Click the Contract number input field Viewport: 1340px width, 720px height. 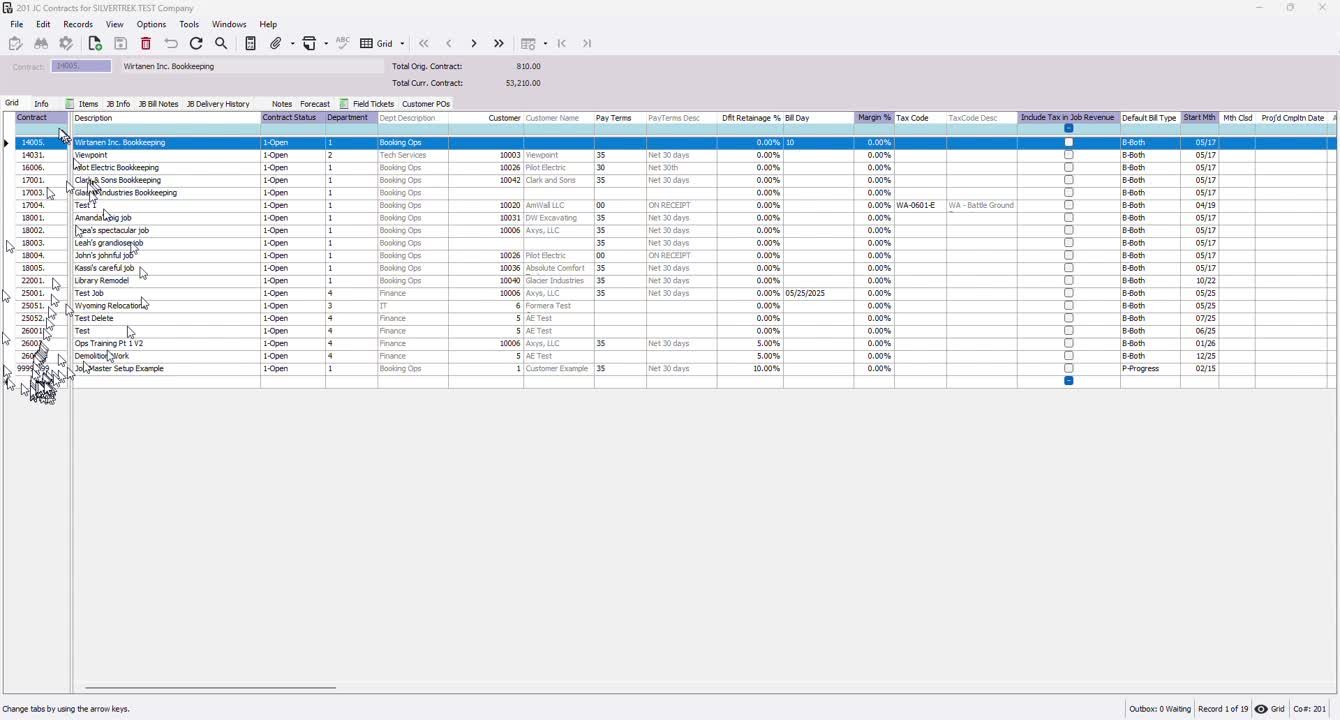point(81,66)
